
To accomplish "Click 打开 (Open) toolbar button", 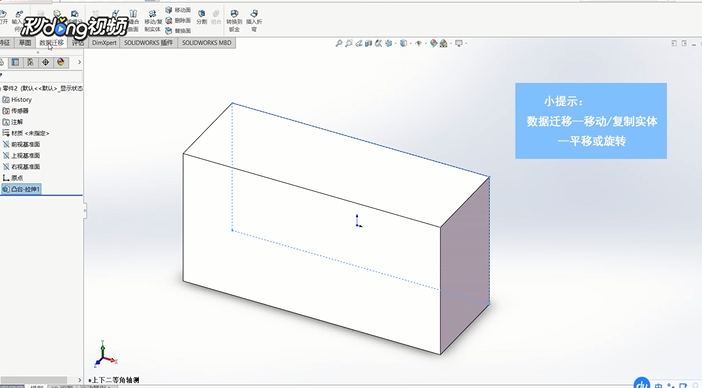I will [4, 18].
